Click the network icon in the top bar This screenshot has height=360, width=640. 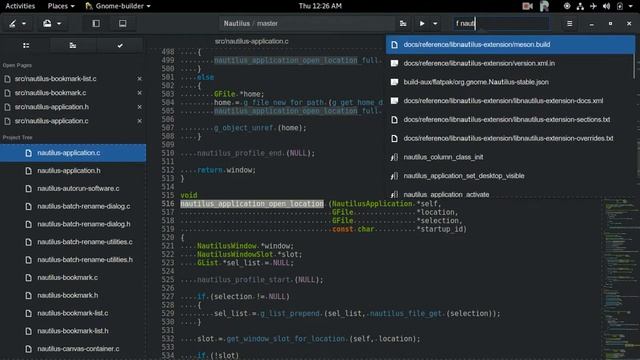click(x=580, y=6)
